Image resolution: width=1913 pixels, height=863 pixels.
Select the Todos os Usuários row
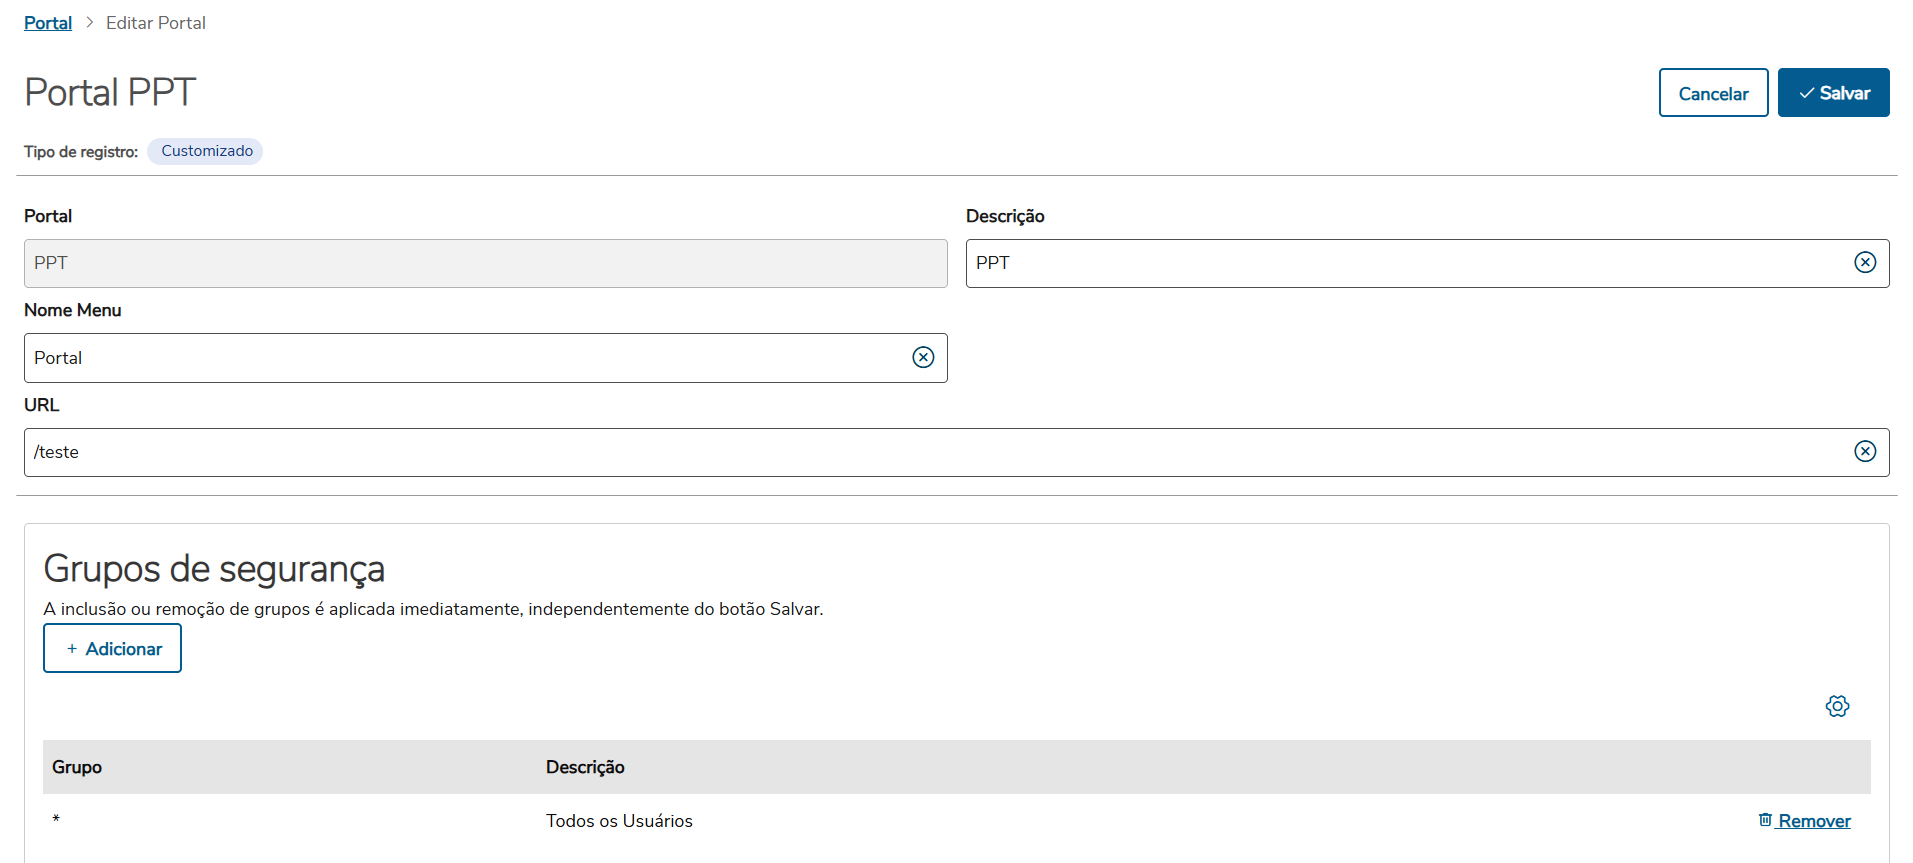tap(619, 821)
